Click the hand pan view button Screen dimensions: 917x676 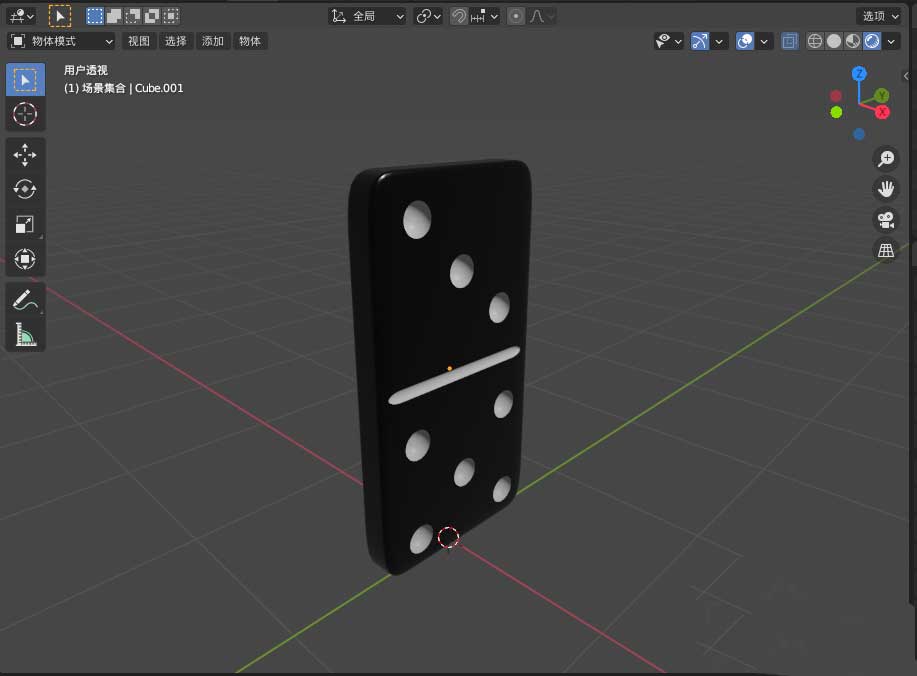886,189
